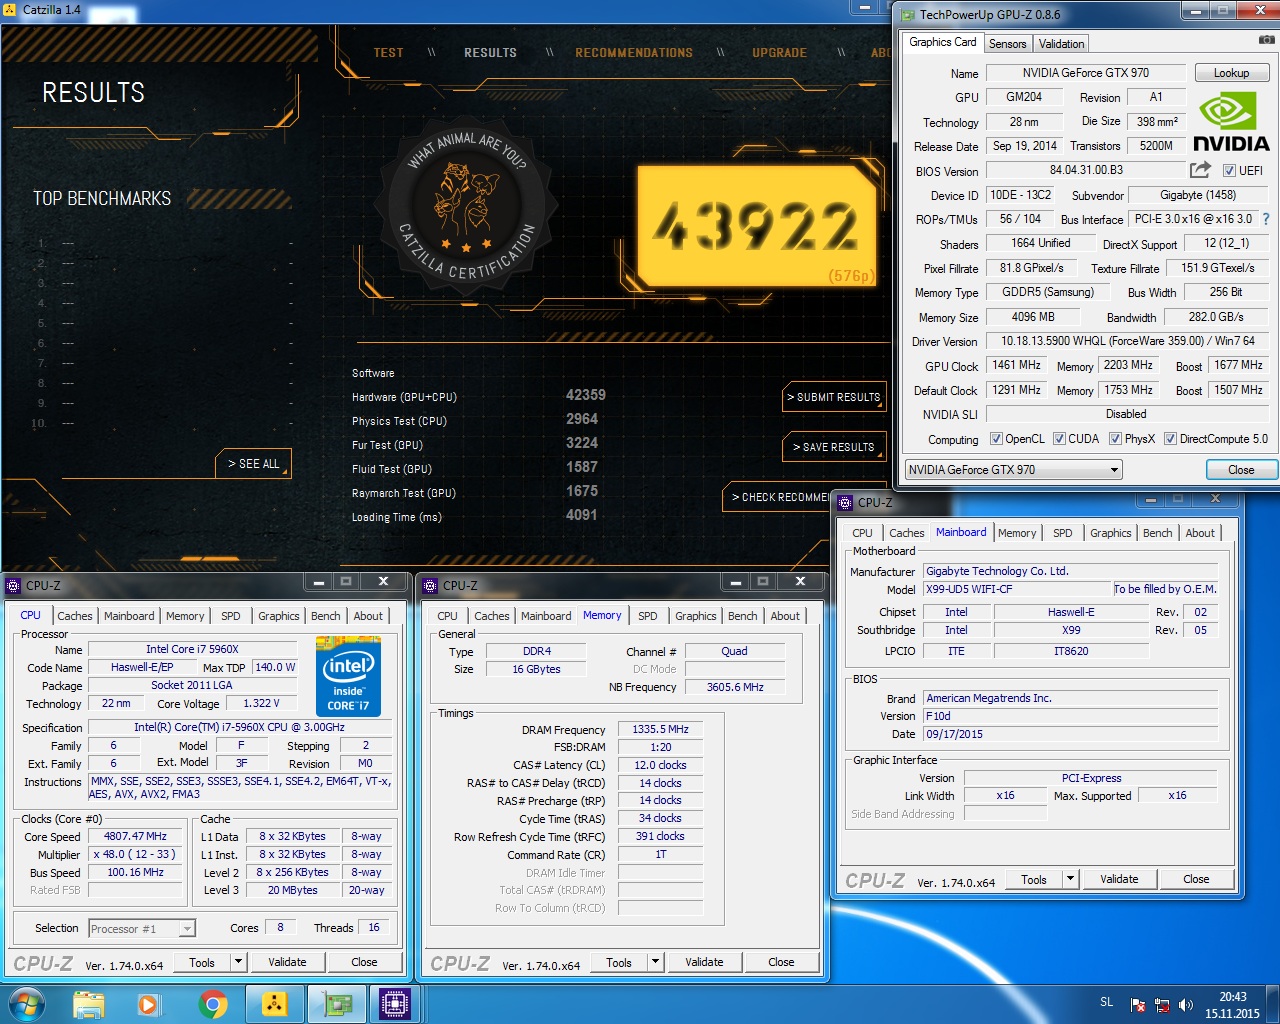The height and width of the screenshot is (1024, 1280).
Task: Click the Catzilla 1.4 title bar icon
Action: tap(10, 9)
